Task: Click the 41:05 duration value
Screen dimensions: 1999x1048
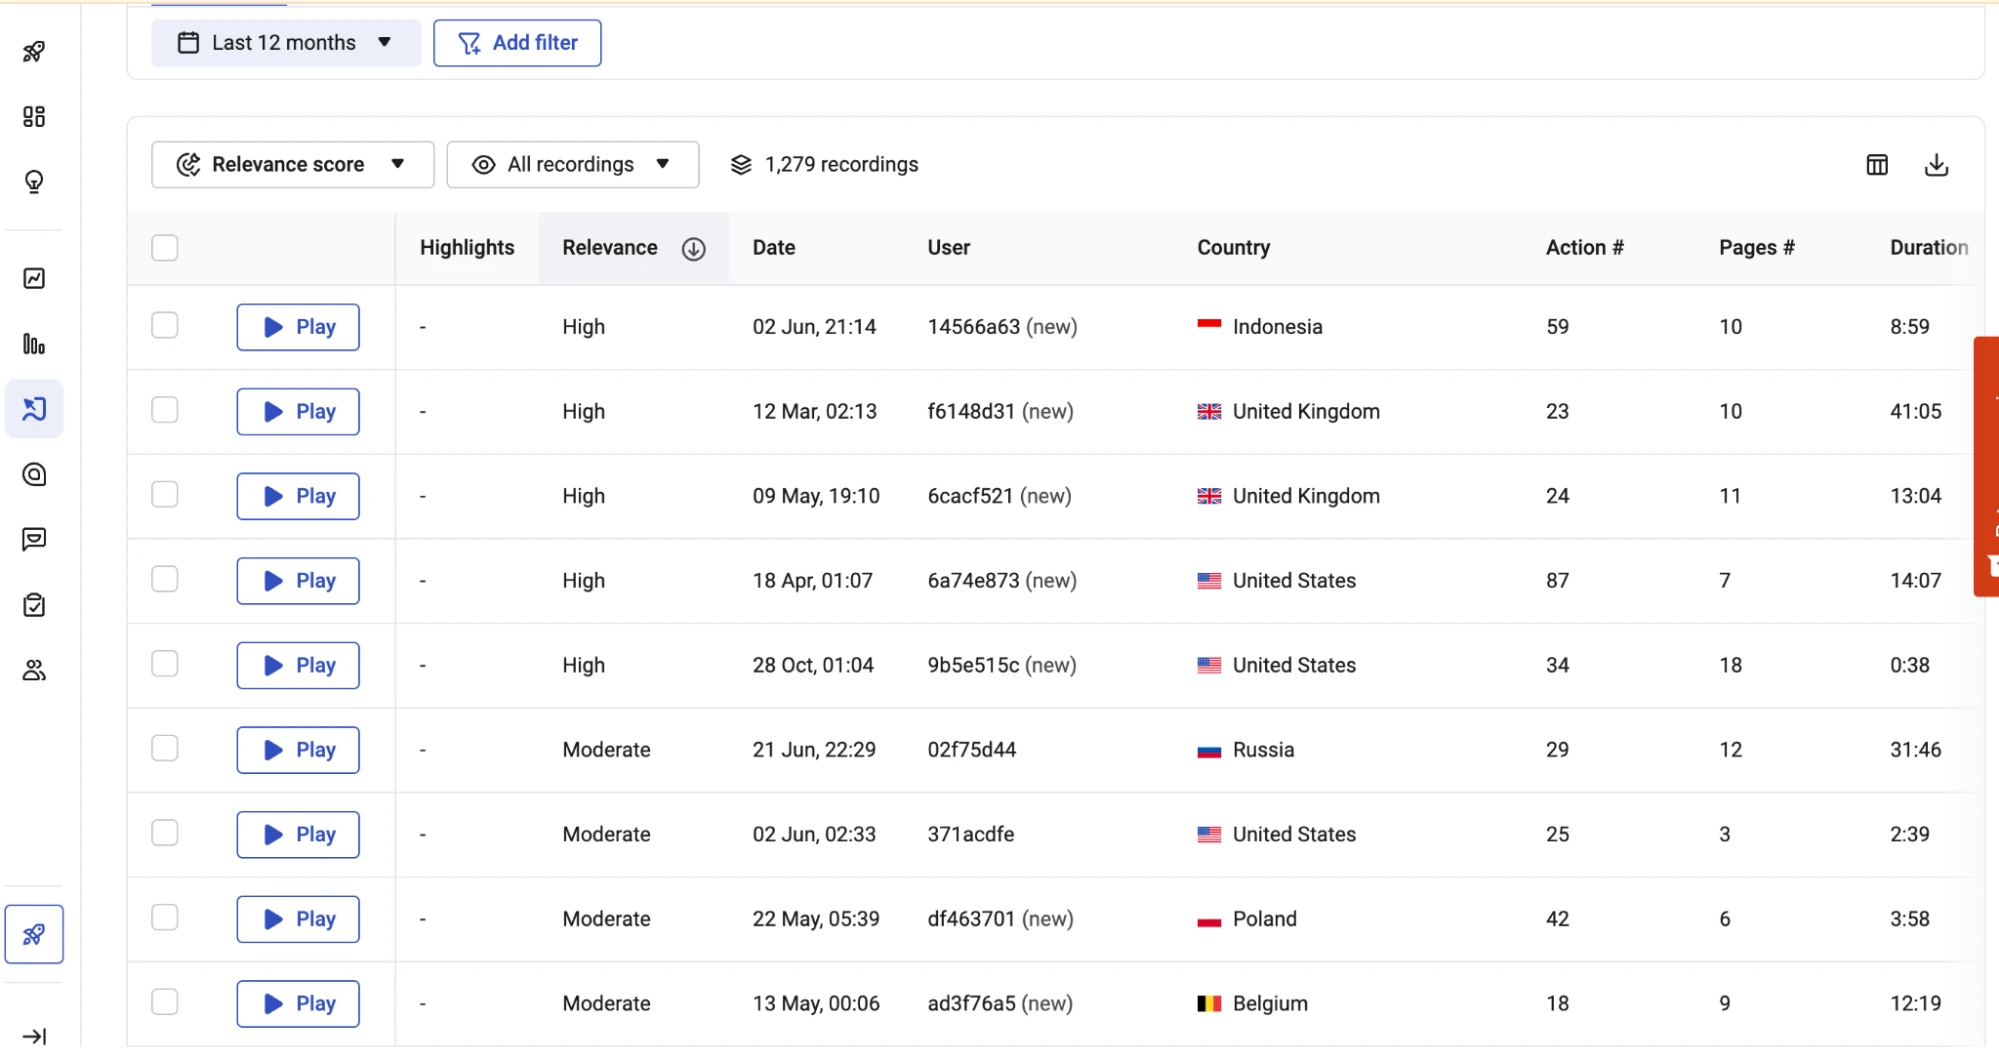Action: click(1915, 412)
